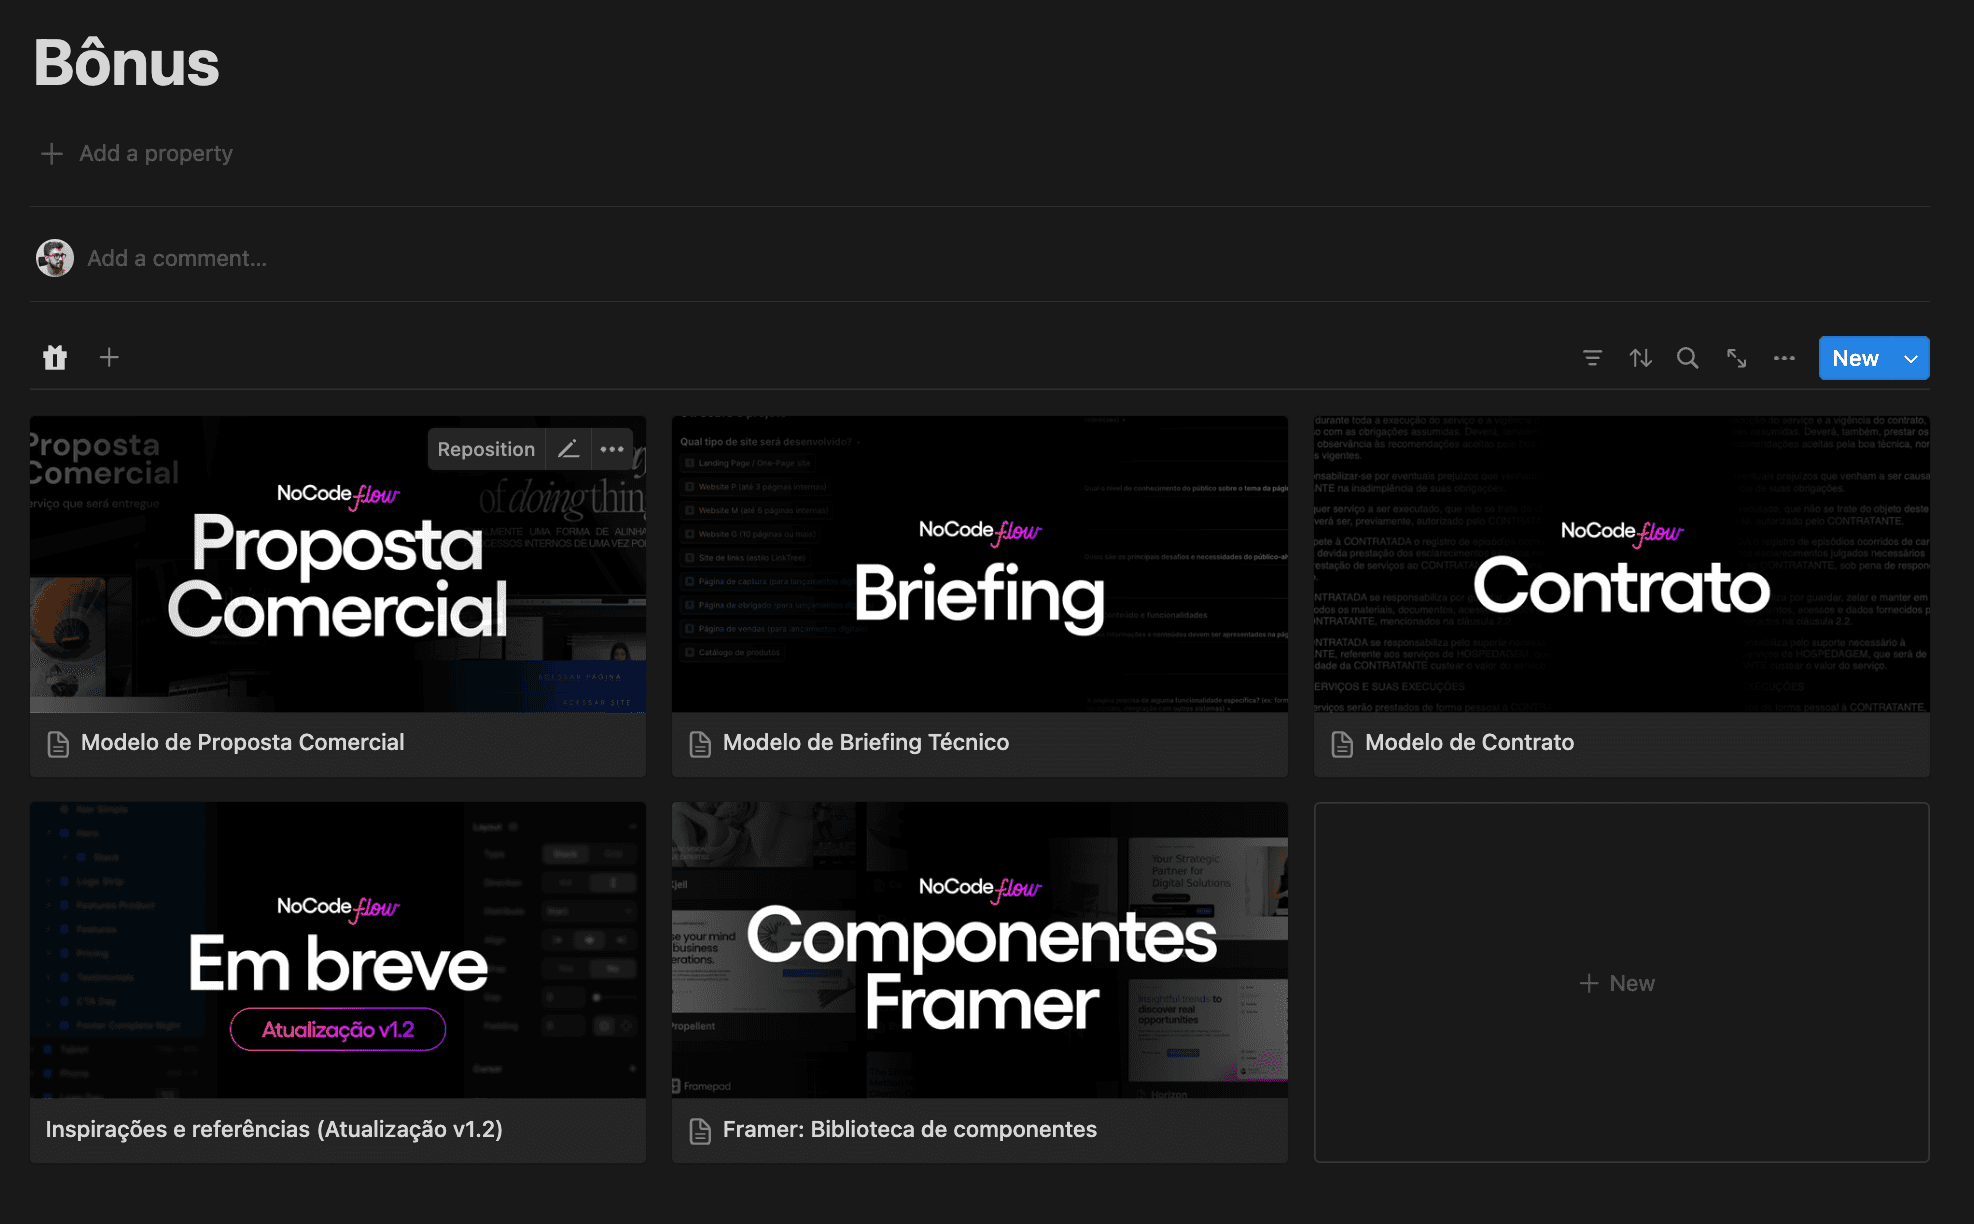This screenshot has width=1974, height=1224.
Task: Open the filter icon in the toolbar
Action: click(x=1592, y=358)
